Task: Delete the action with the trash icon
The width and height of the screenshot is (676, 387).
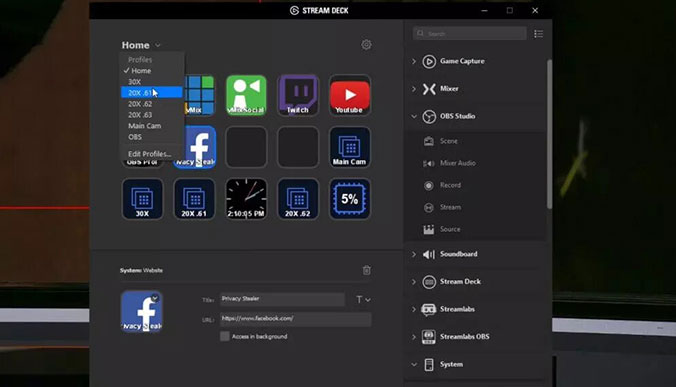Action: [x=366, y=270]
